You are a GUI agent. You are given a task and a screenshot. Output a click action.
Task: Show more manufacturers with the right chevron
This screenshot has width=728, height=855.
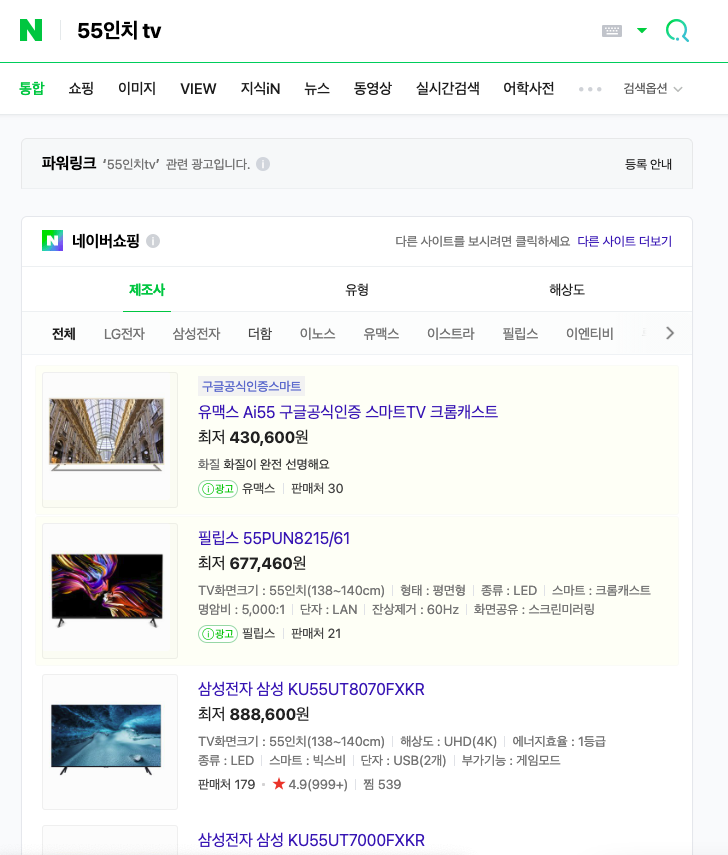670,333
